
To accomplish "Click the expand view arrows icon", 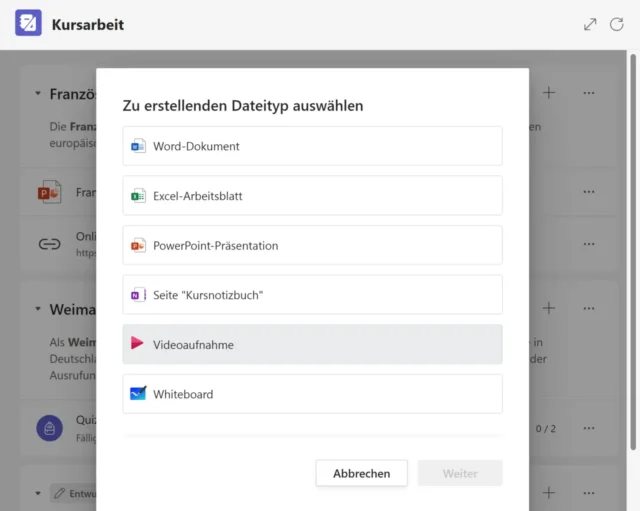I will pos(590,24).
